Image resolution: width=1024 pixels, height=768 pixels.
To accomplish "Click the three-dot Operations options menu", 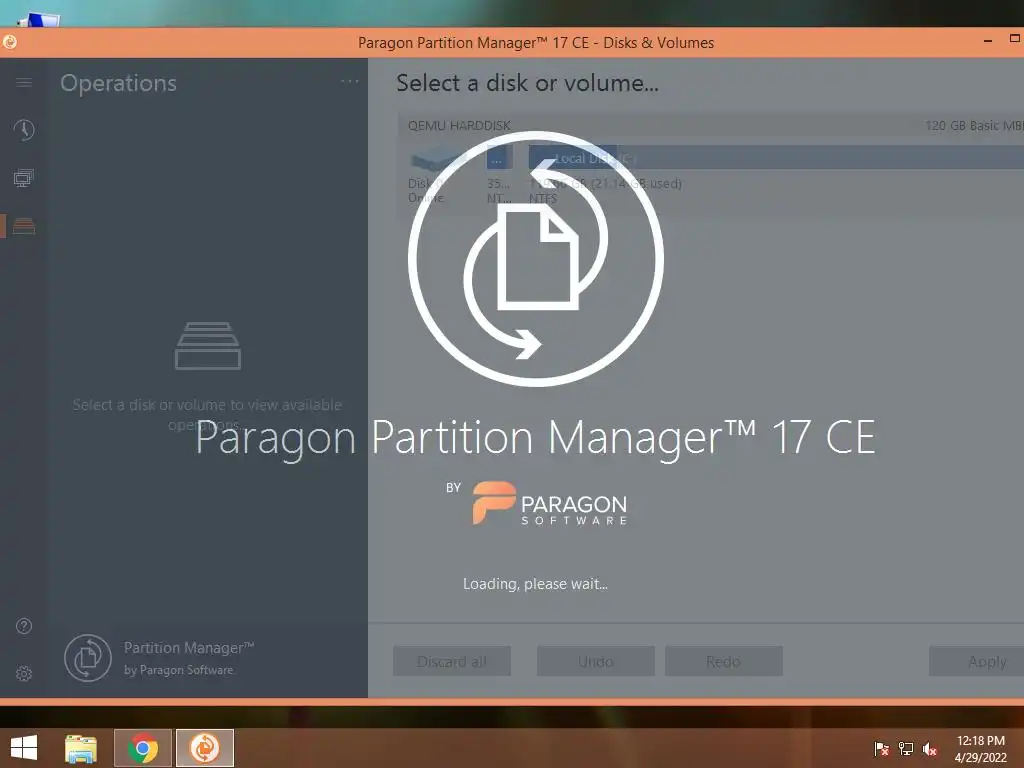I will 350,81.
